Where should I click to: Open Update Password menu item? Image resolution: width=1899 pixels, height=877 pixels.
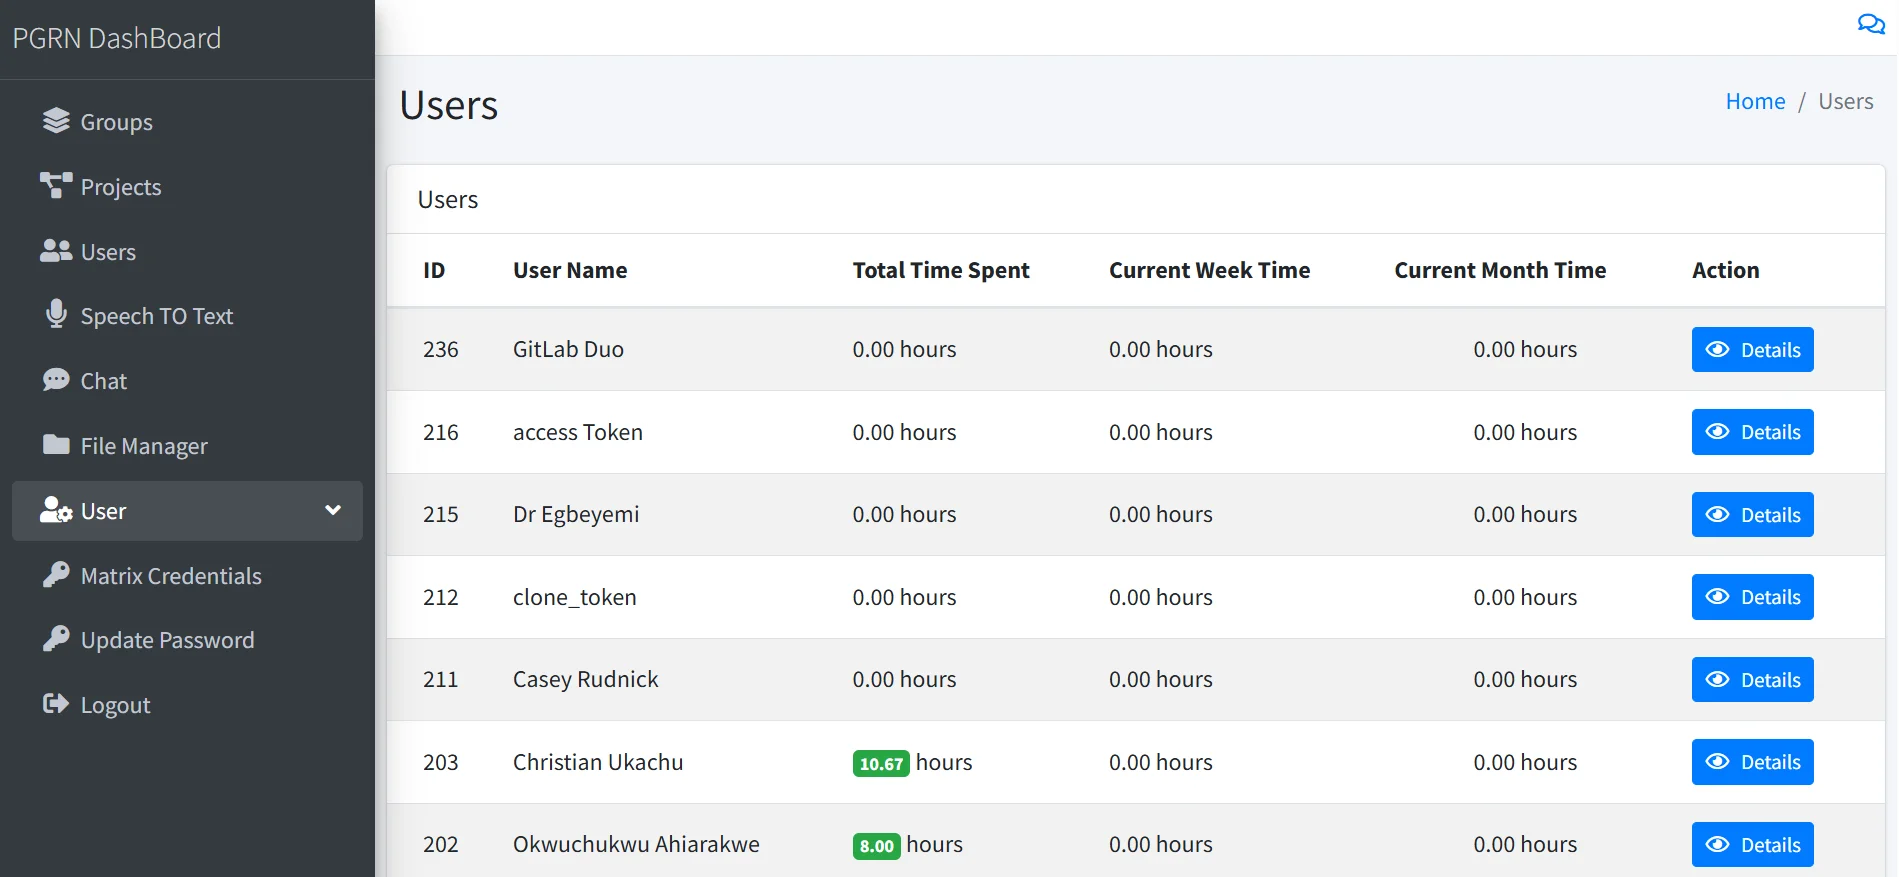pyautogui.click(x=167, y=640)
